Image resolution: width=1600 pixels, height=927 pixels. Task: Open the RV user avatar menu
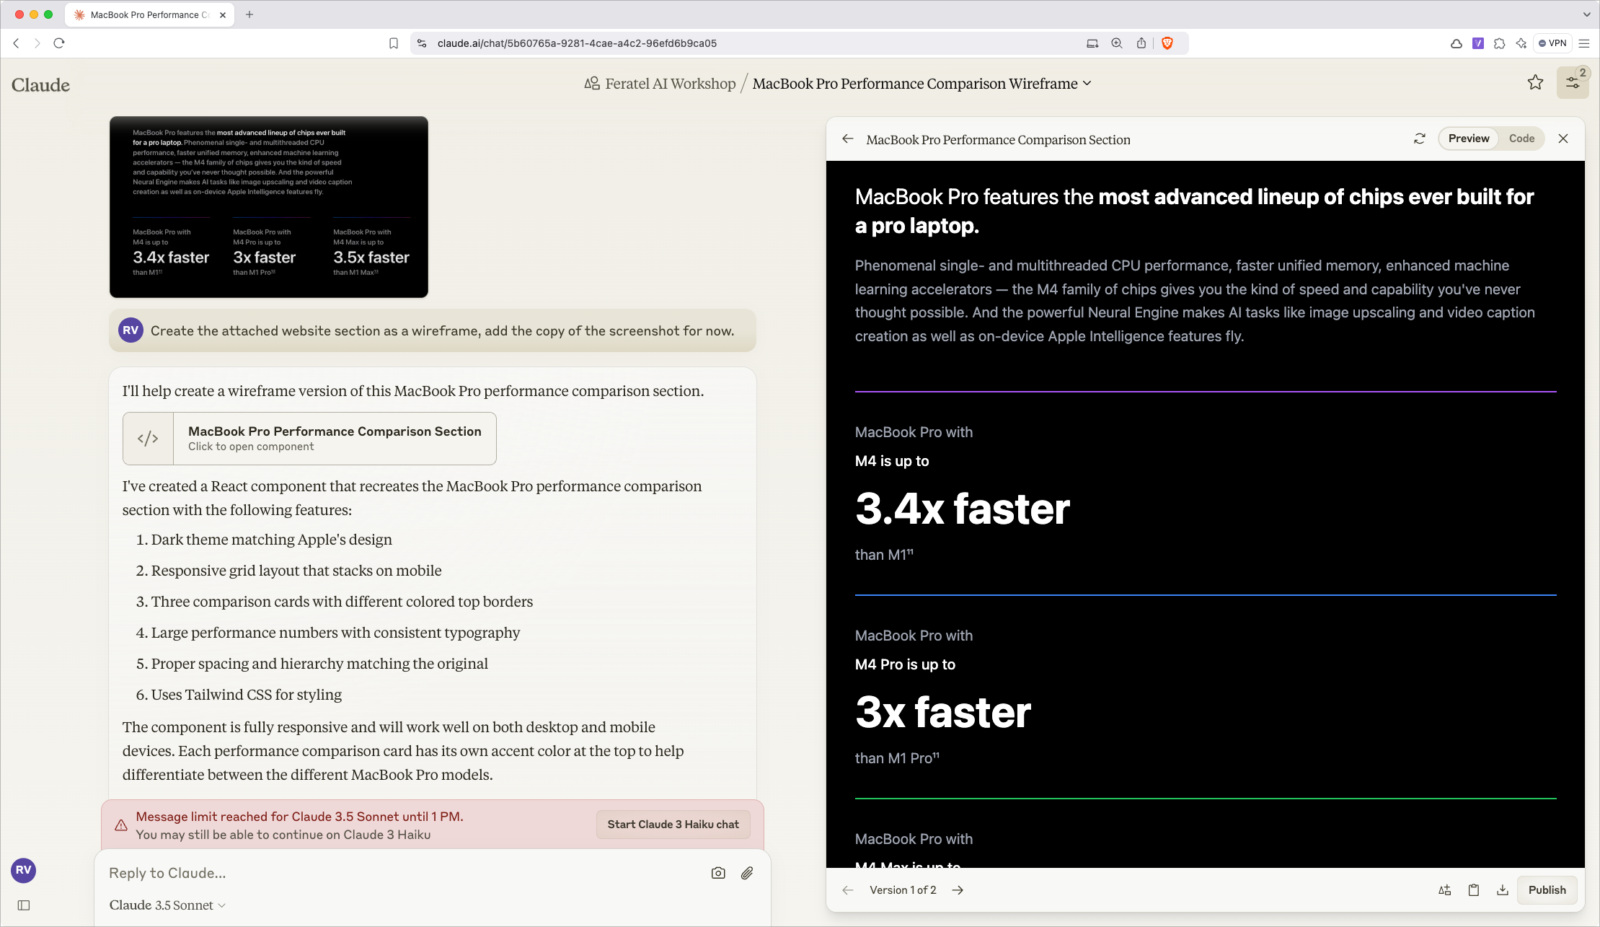24,870
